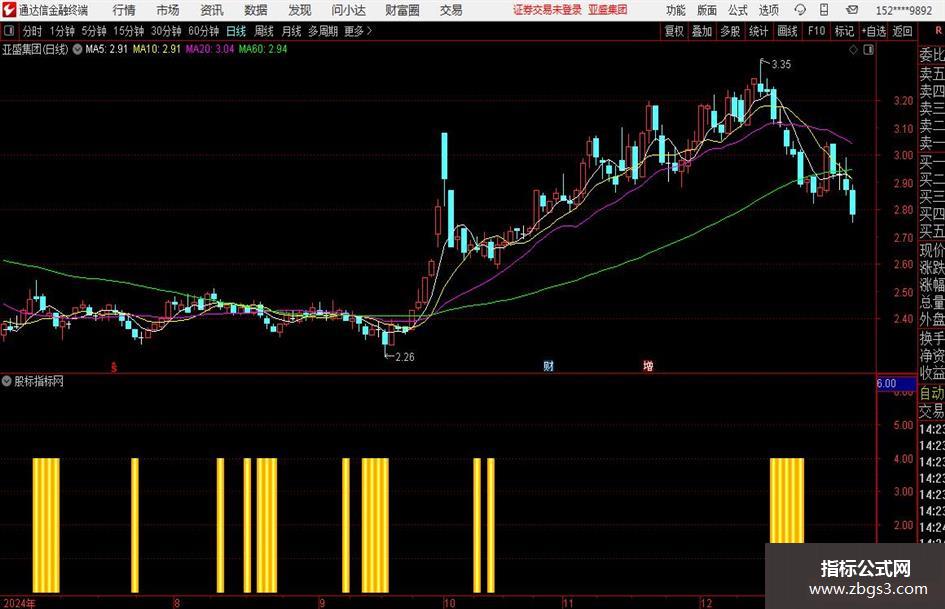Click the MA10: 2.91 value label
The image size is (945, 609).
(x=157, y=49)
